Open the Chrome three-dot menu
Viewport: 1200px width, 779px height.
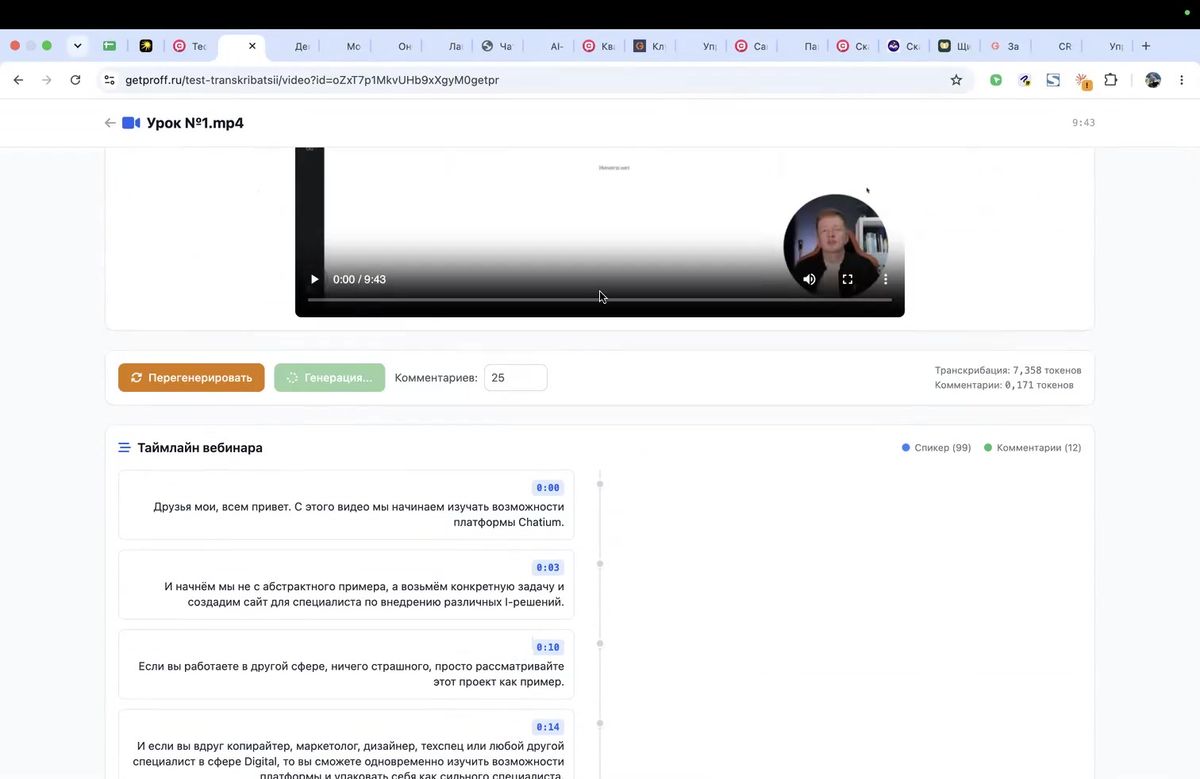point(1182,80)
